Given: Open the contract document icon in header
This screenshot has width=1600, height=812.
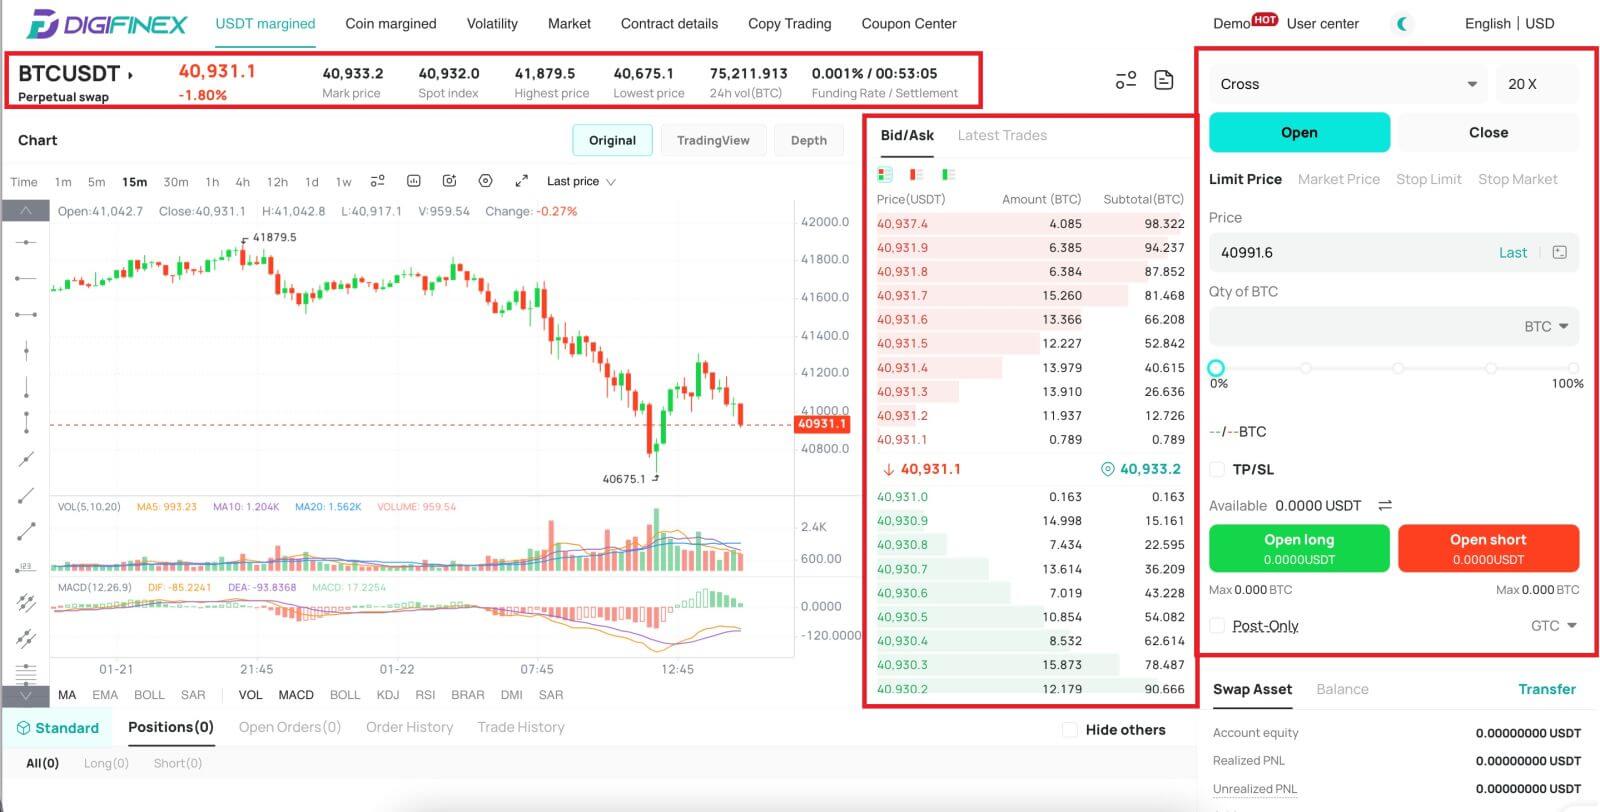Looking at the screenshot, I should [1164, 80].
